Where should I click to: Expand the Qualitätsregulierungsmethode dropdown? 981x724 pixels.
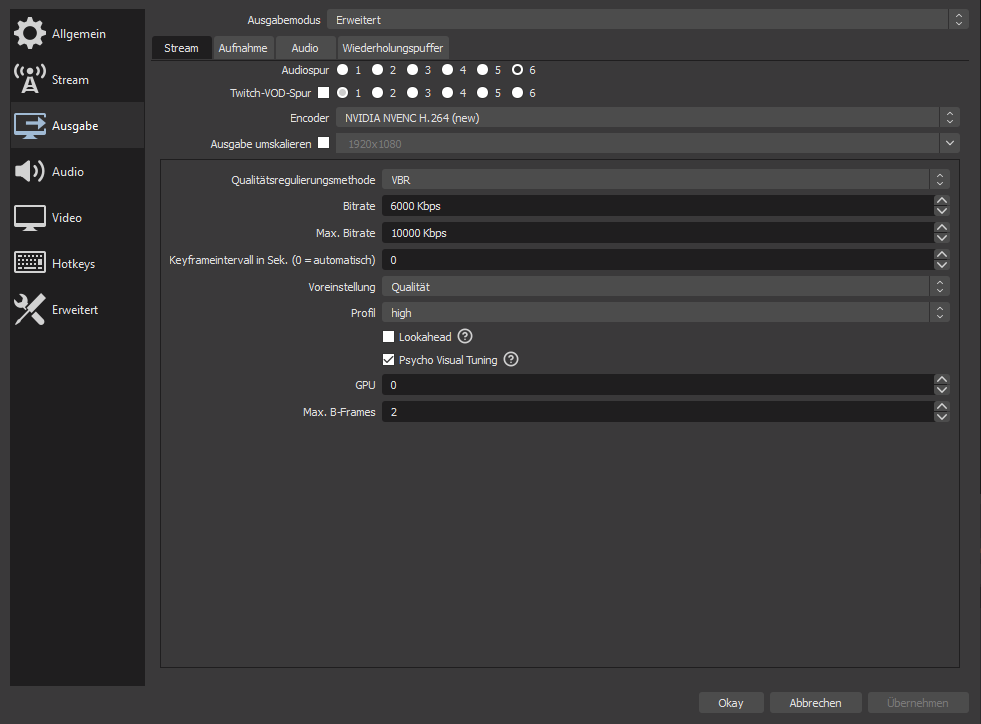[665, 179]
